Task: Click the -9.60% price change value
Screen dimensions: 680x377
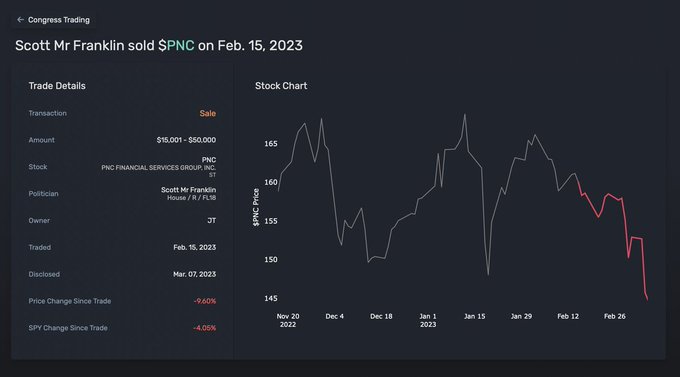Action: 205,301
